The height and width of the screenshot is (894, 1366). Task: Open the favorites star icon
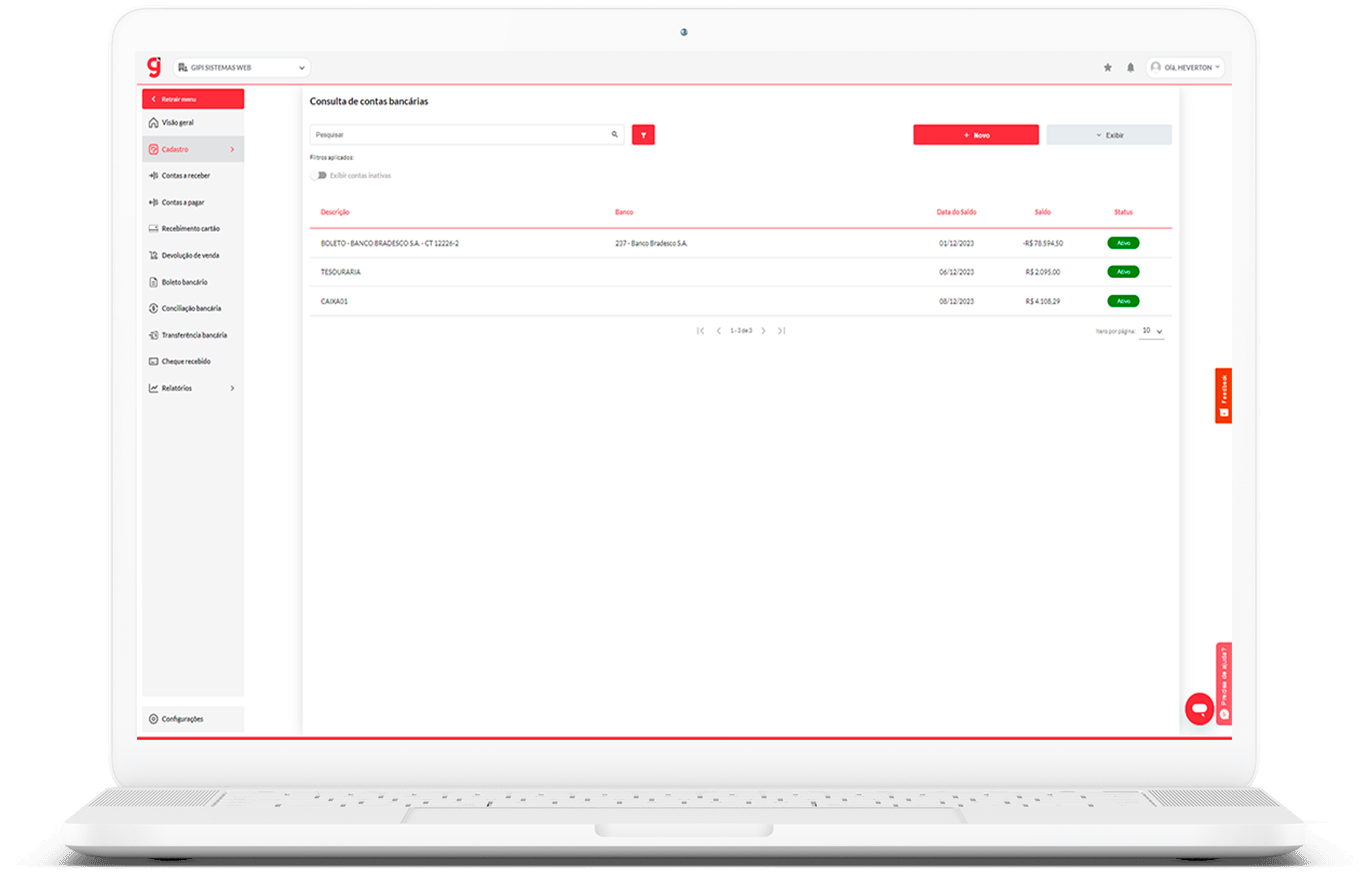[1107, 68]
